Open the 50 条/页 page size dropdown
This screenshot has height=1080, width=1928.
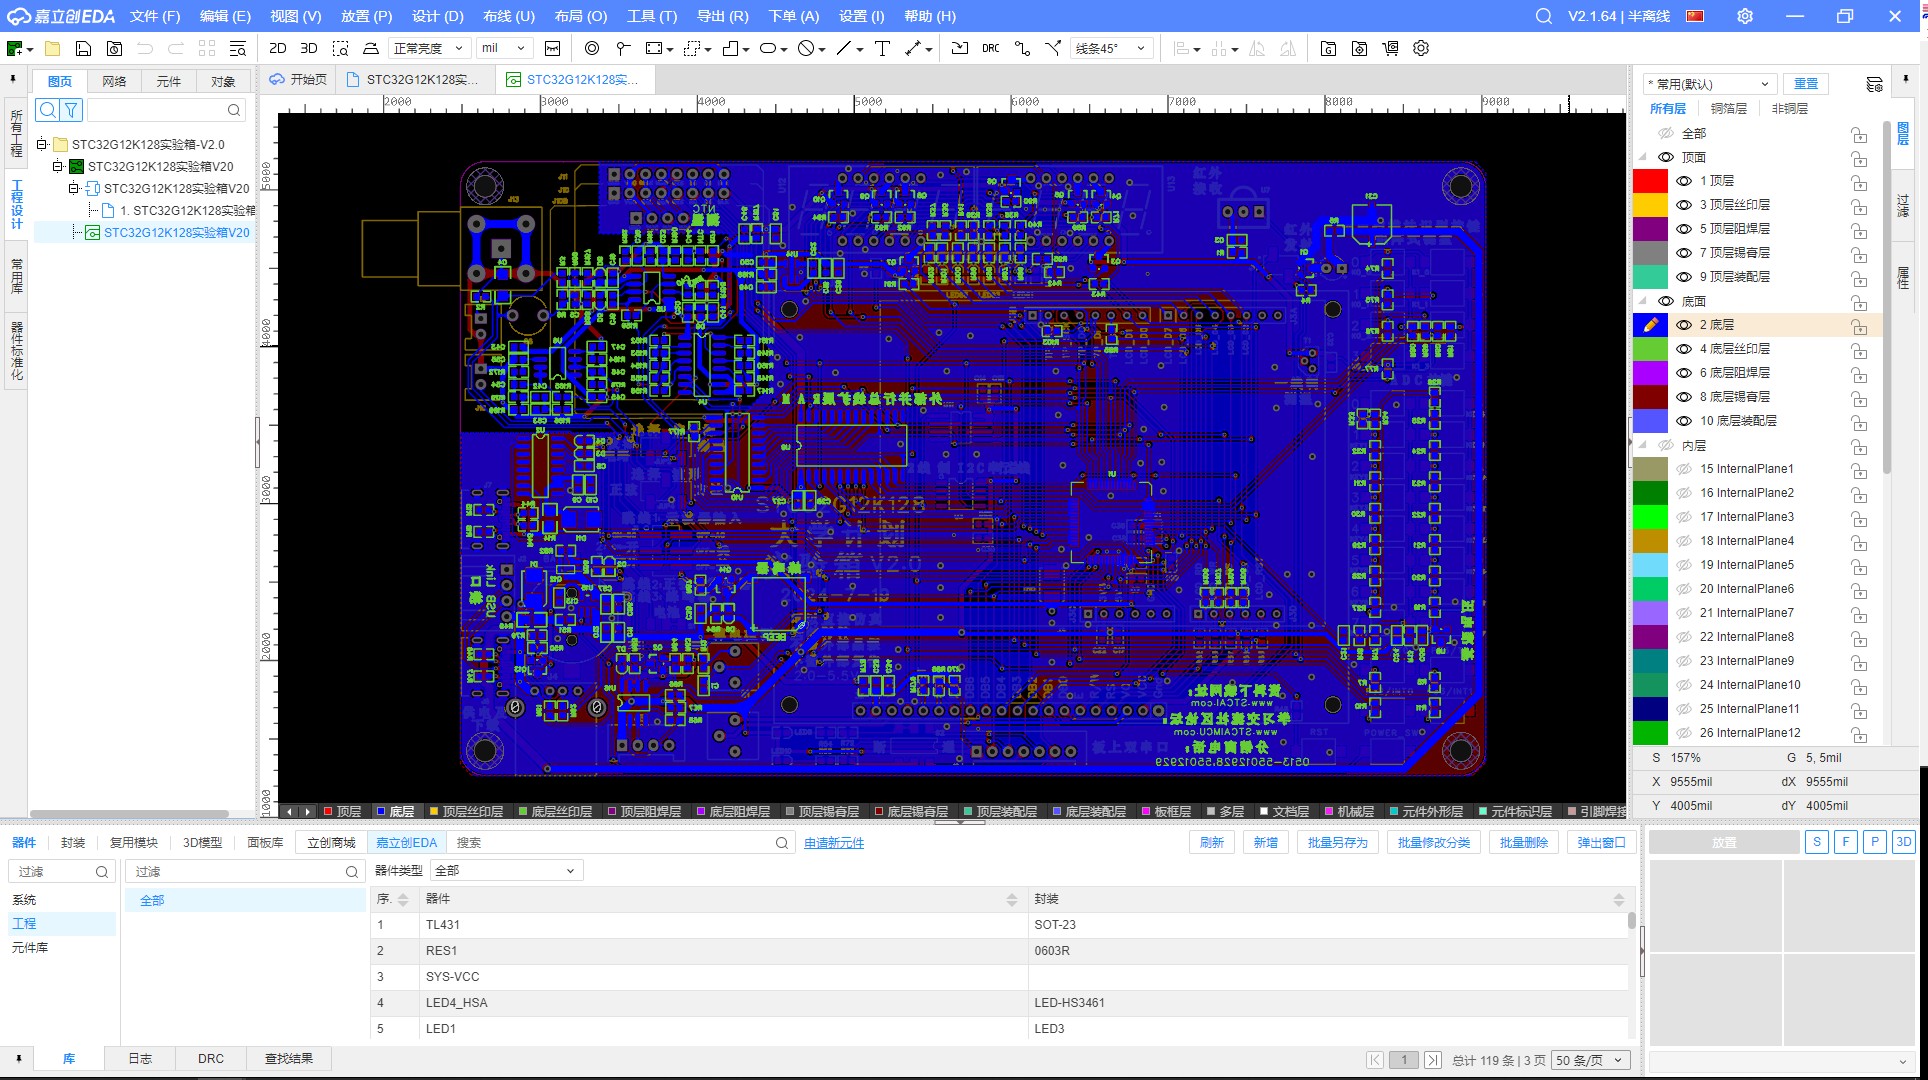click(x=1590, y=1060)
